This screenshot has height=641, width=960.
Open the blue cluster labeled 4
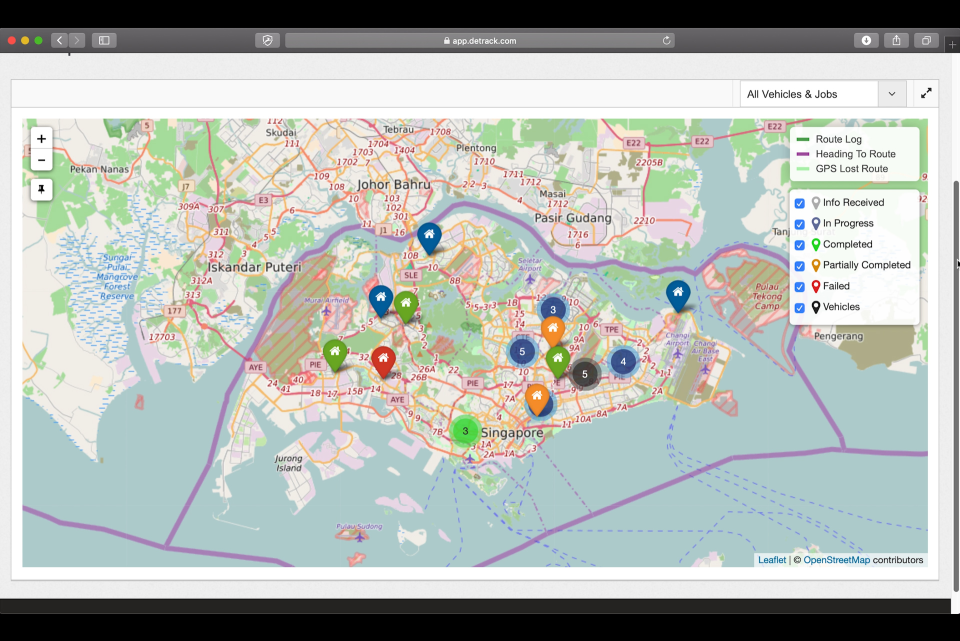click(623, 361)
